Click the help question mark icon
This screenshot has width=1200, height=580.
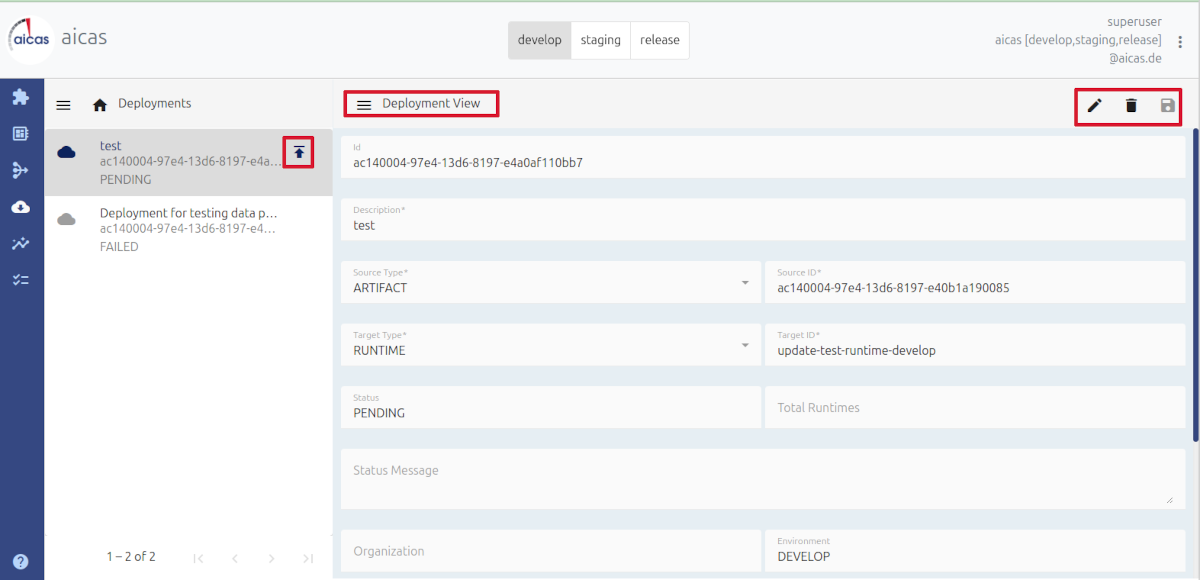20,561
